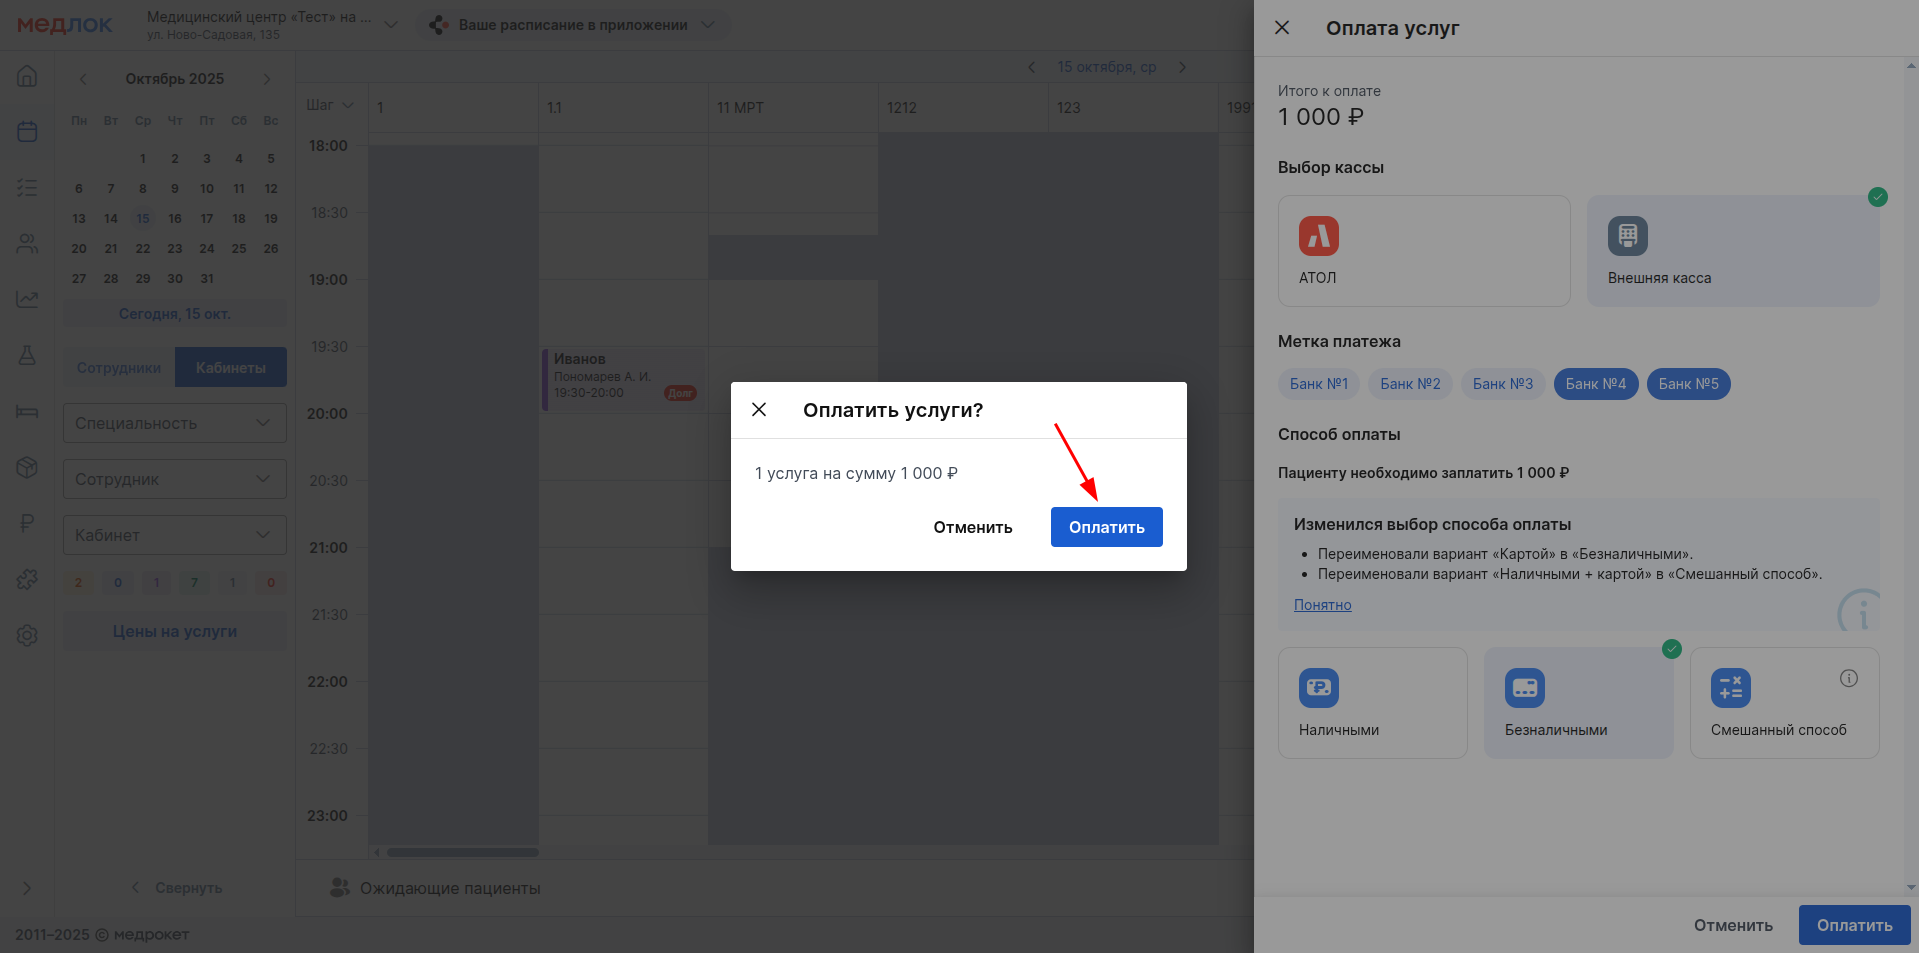Switch to the Кабинеты tab
The width and height of the screenshot is (1919, 953).
(231, 368)
